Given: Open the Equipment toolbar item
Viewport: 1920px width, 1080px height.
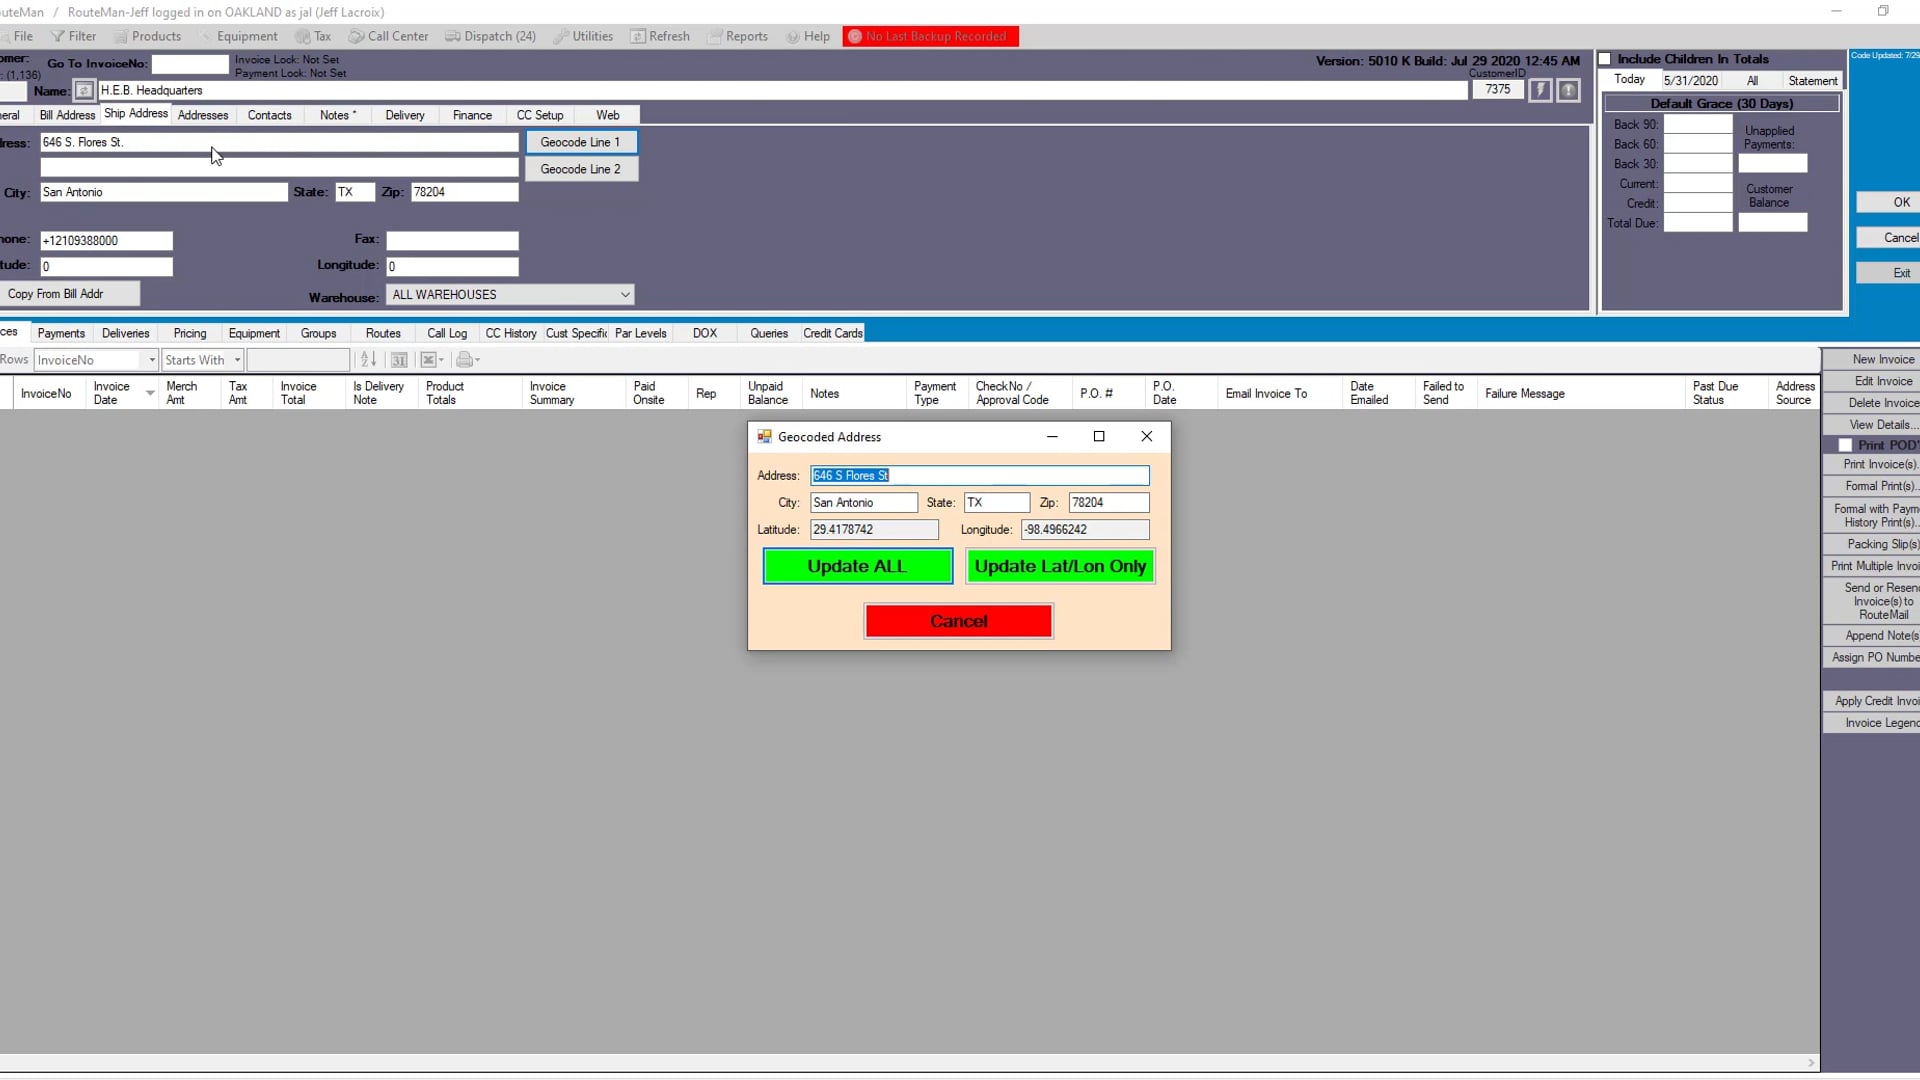Looking at the screenshot, I should click(238, 36).
